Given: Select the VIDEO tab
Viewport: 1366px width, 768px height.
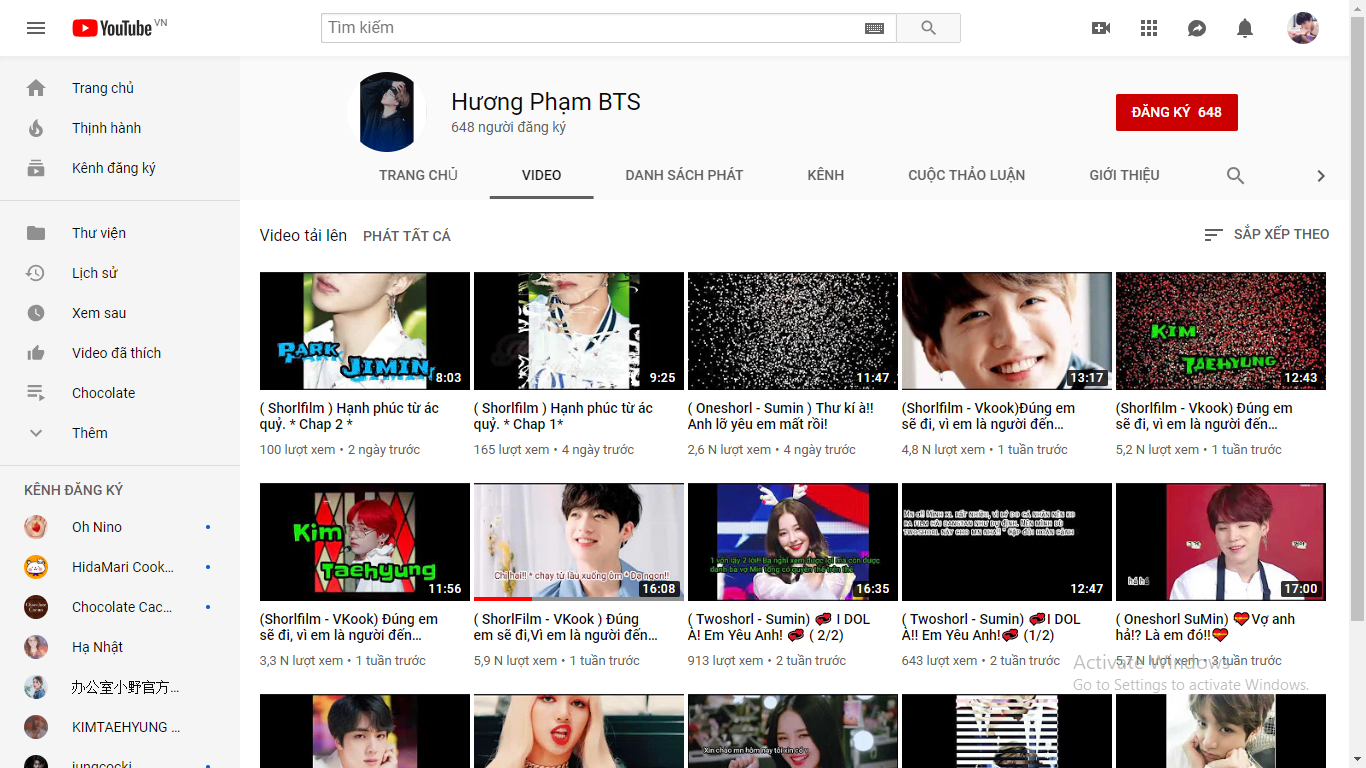Looking at the screenshot, I should [x=541, y=175].
